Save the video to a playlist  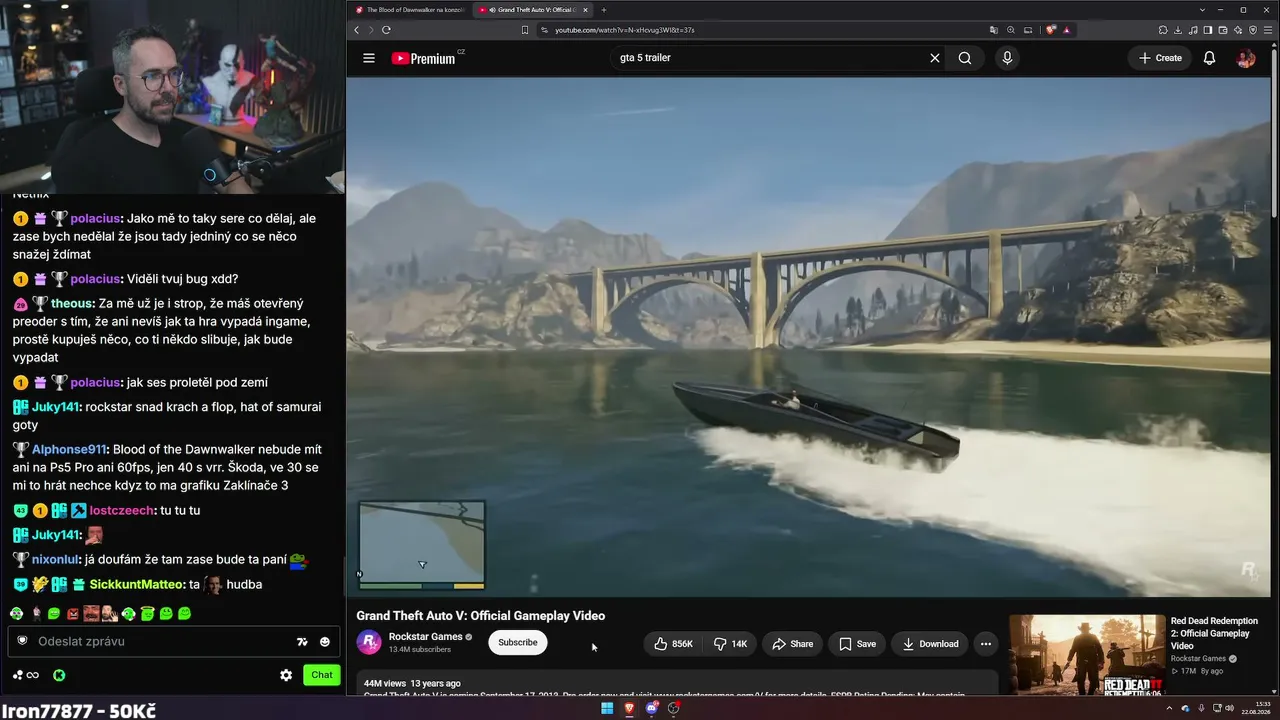pyautogui.click(x=857, y=644)
